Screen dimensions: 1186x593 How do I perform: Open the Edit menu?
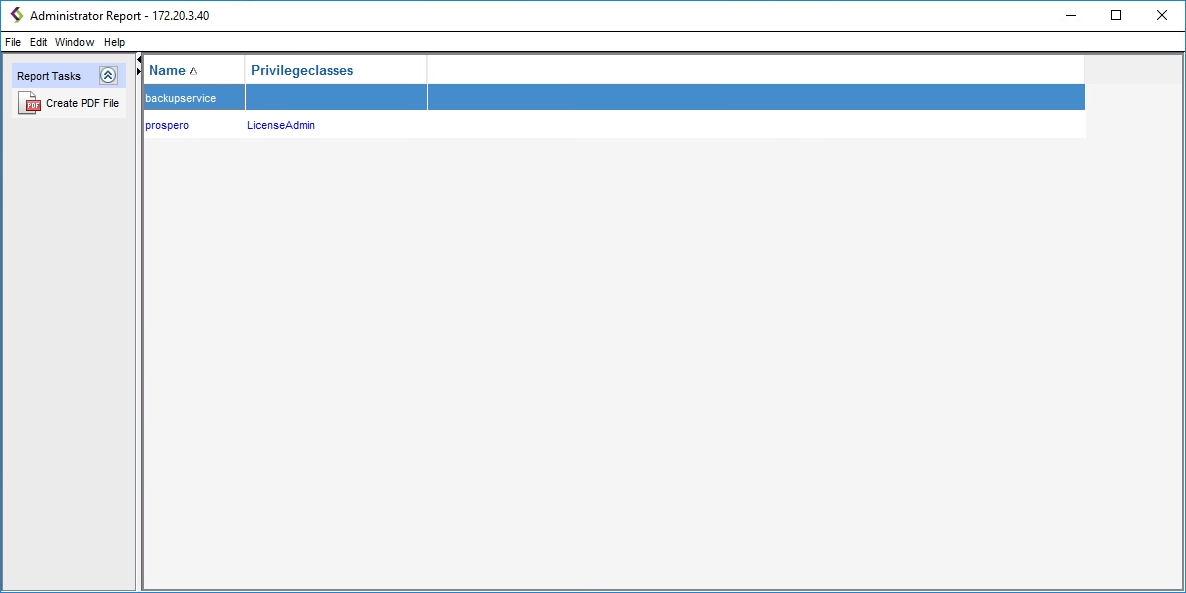[x=38, y=42]
